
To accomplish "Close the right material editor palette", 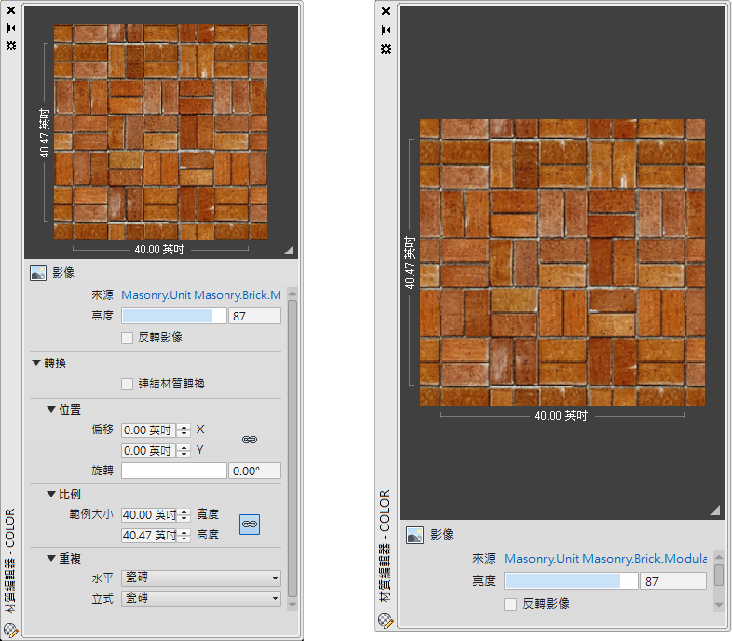I will (386, 11).
